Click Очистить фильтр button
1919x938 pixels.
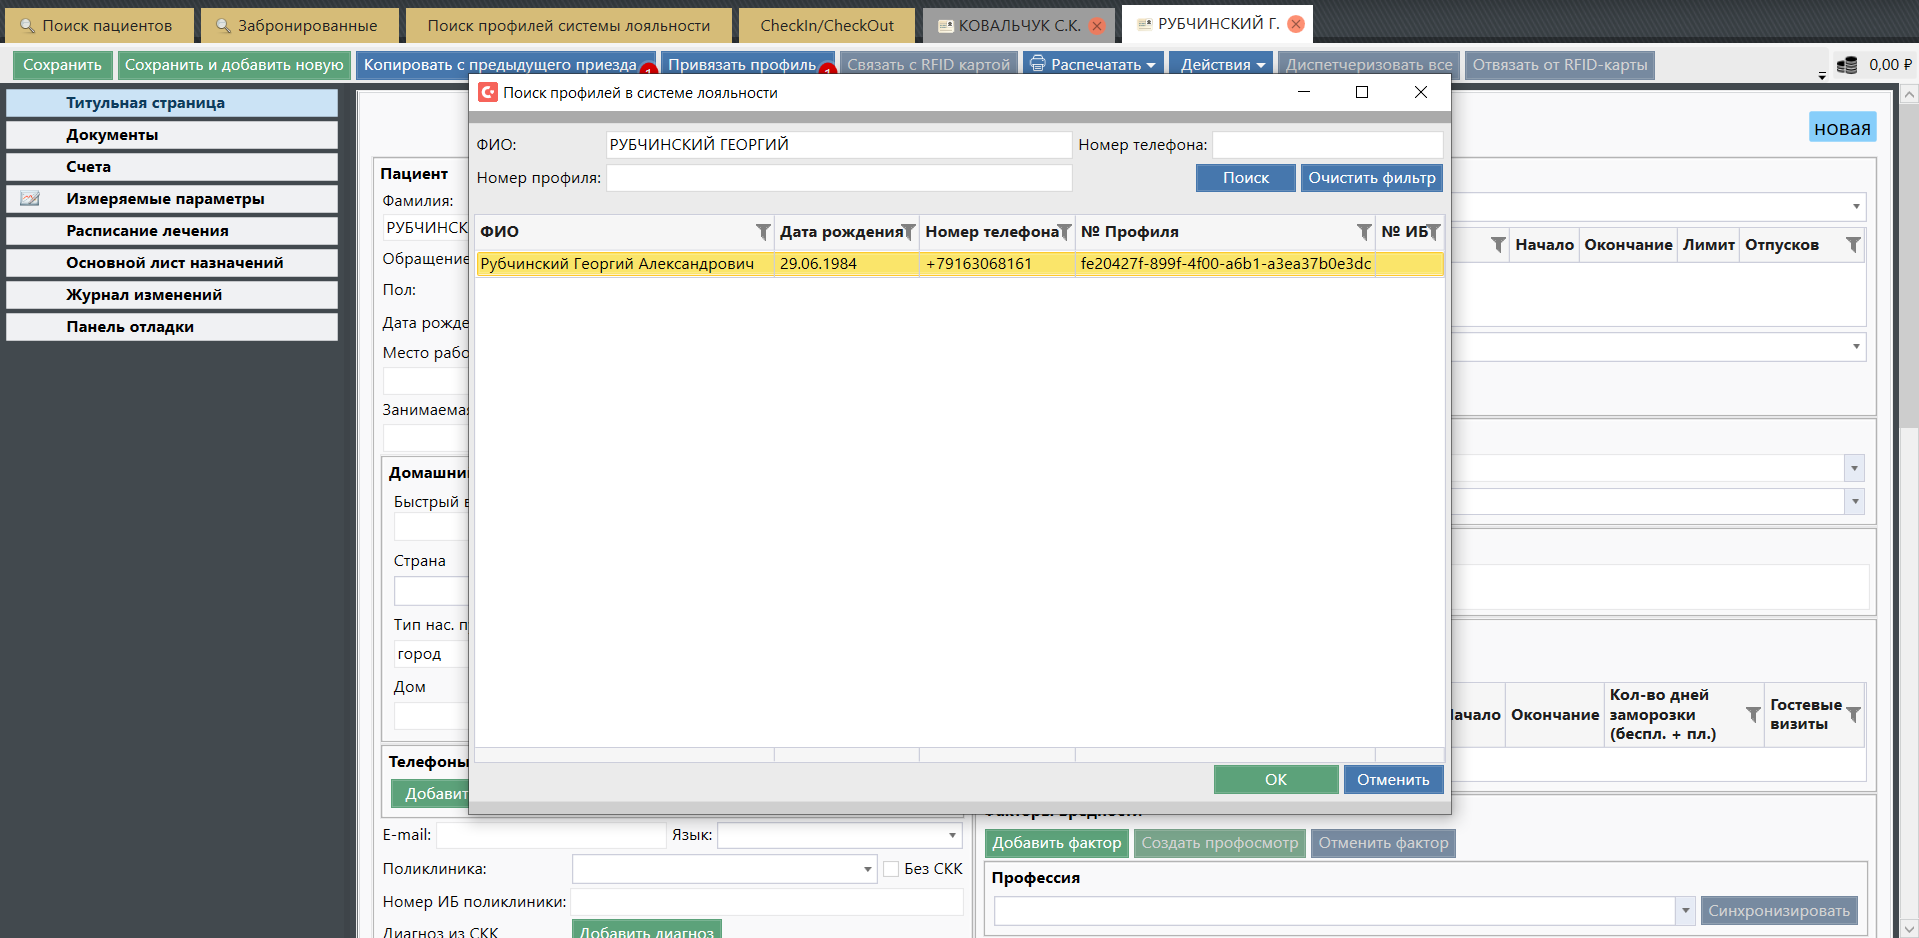coord(1371,178)
